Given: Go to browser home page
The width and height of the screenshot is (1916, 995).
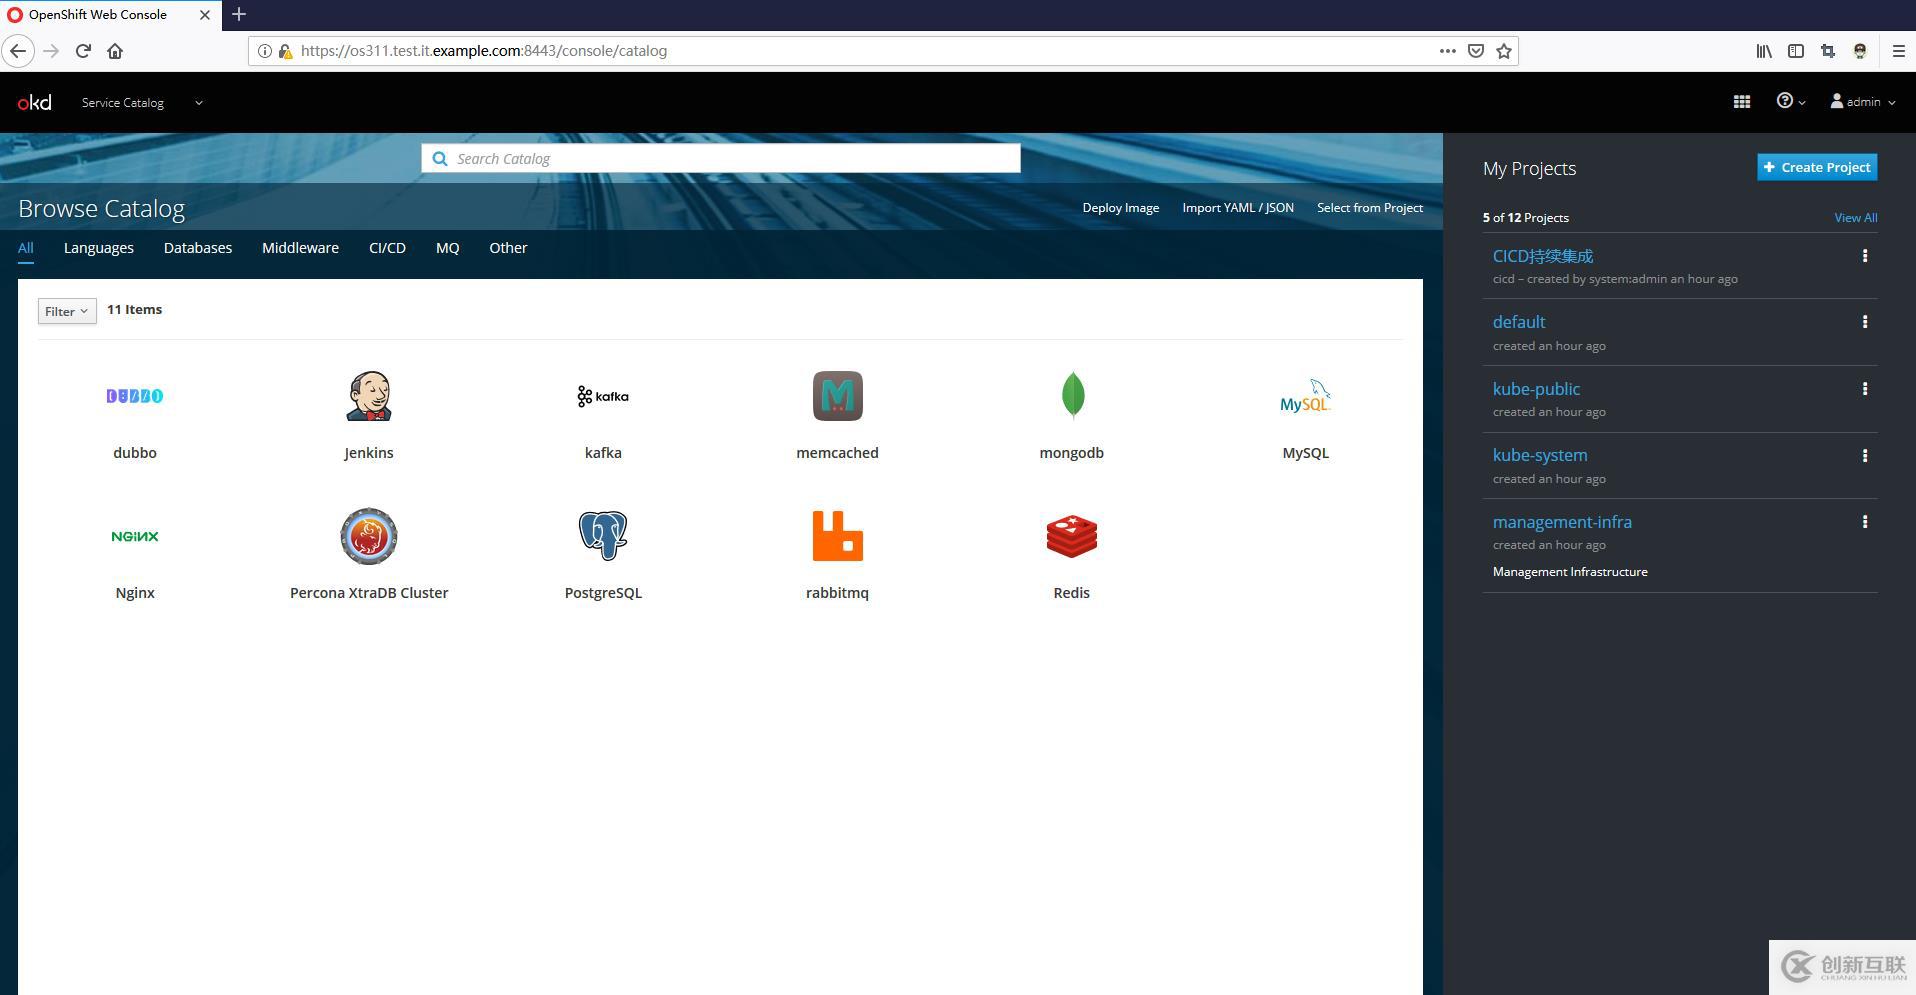Looking at the screenshot, I should [115, 51].
